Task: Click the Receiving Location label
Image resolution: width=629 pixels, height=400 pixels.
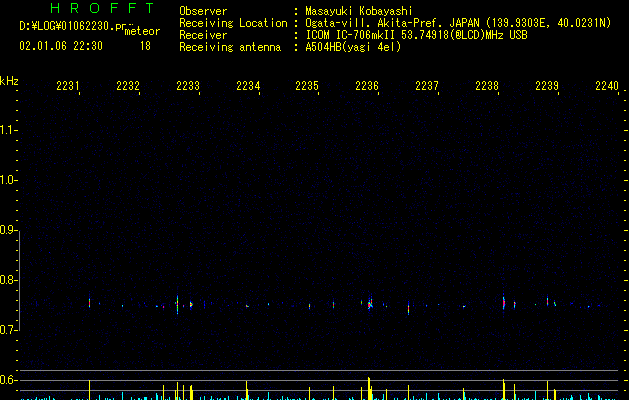Action: coord(233,23)
